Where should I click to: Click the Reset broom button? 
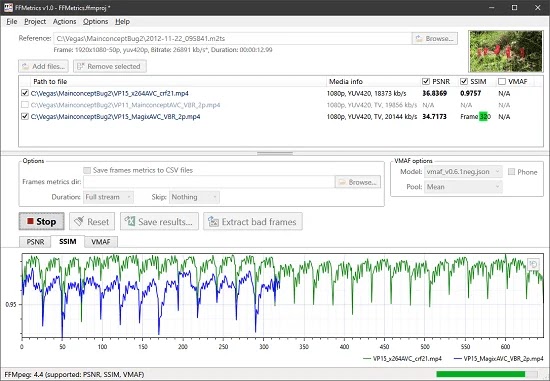pyautogui.click(x=79, y=221)
